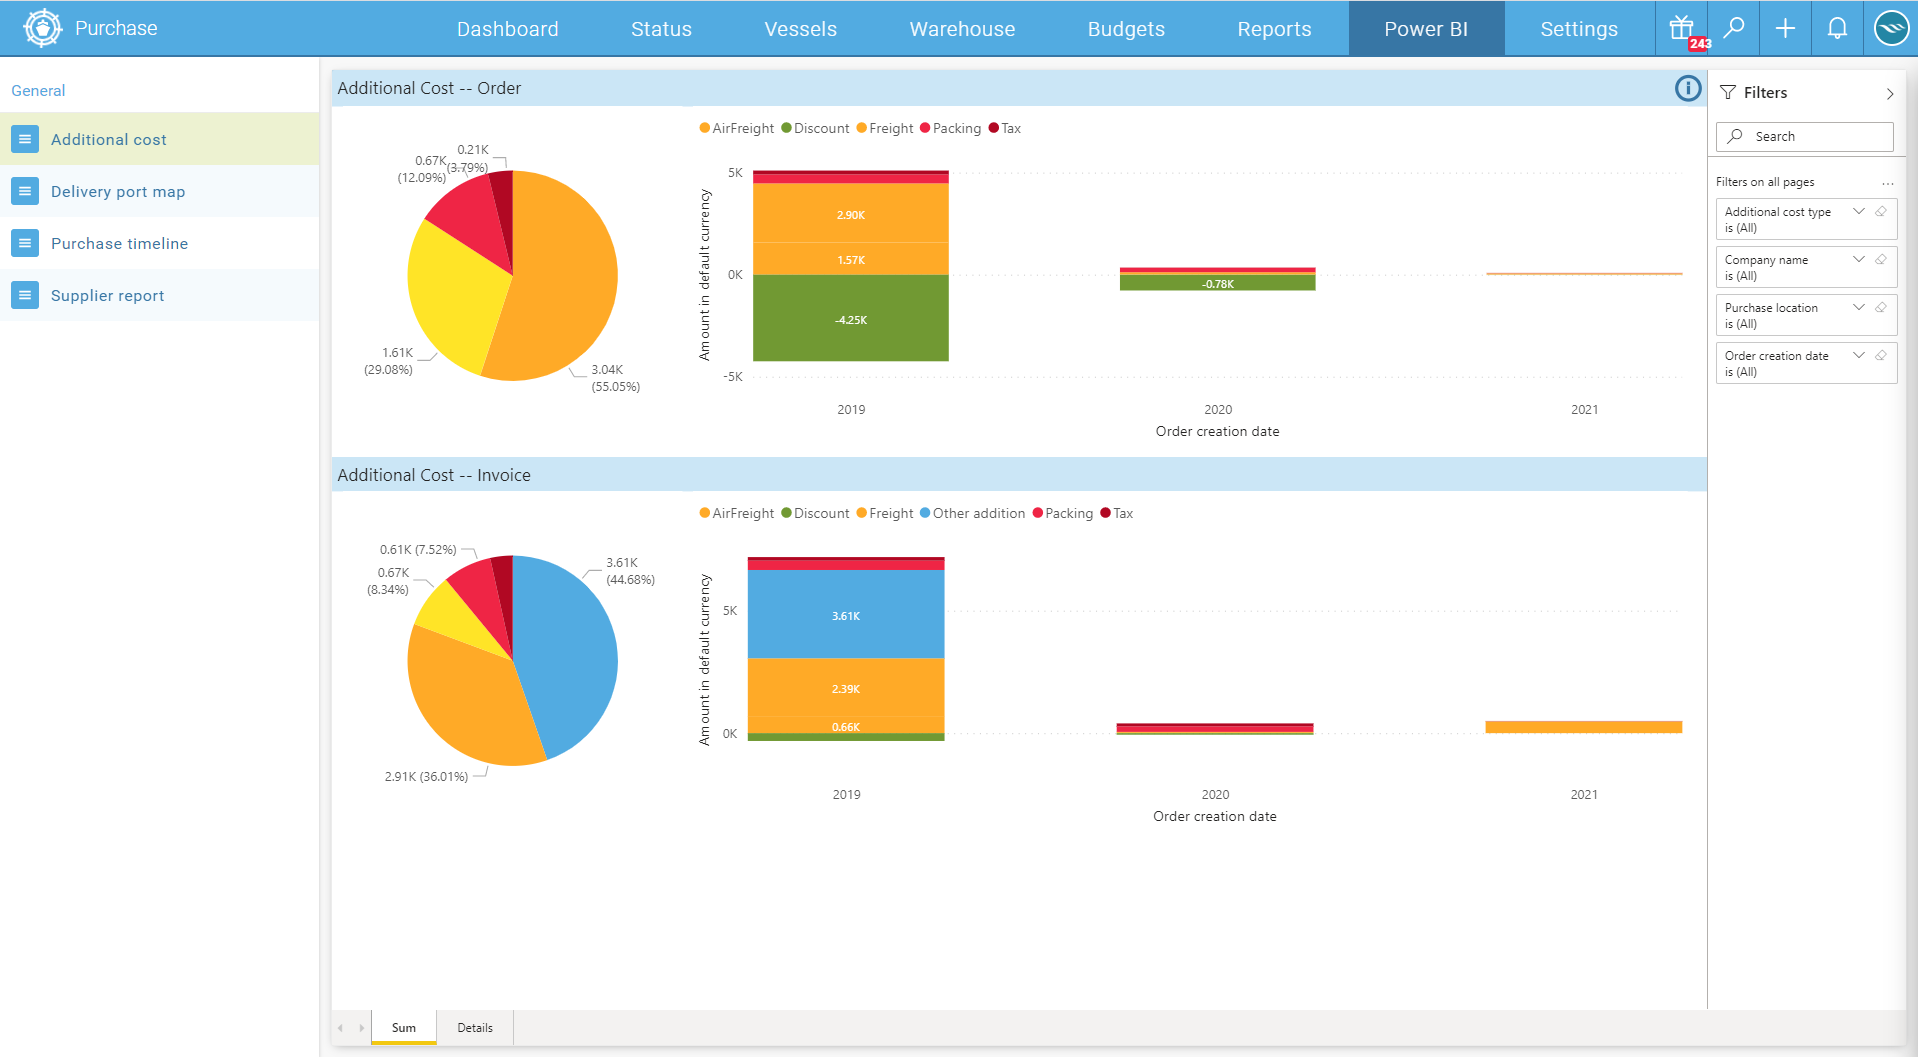Viewport: 1918px width, 1057px height.
Task: Click the gift icon with 243 badge
Action: pyautogui.click(x=1683, y=29)
